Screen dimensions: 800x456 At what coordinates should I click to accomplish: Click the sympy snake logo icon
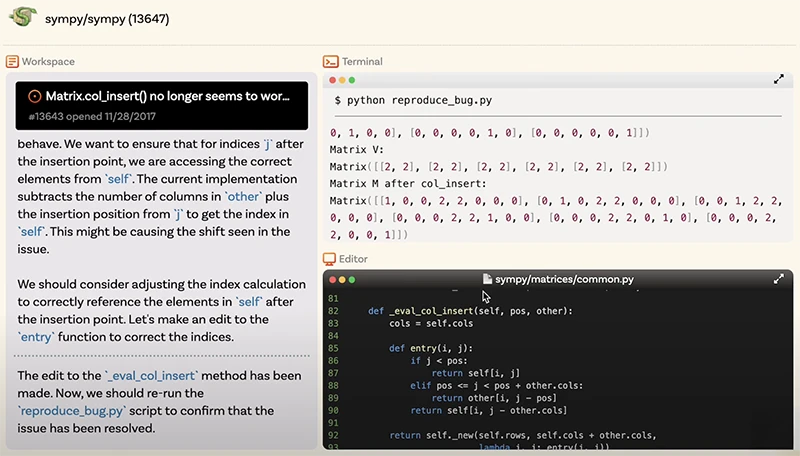tap(22, 17)
